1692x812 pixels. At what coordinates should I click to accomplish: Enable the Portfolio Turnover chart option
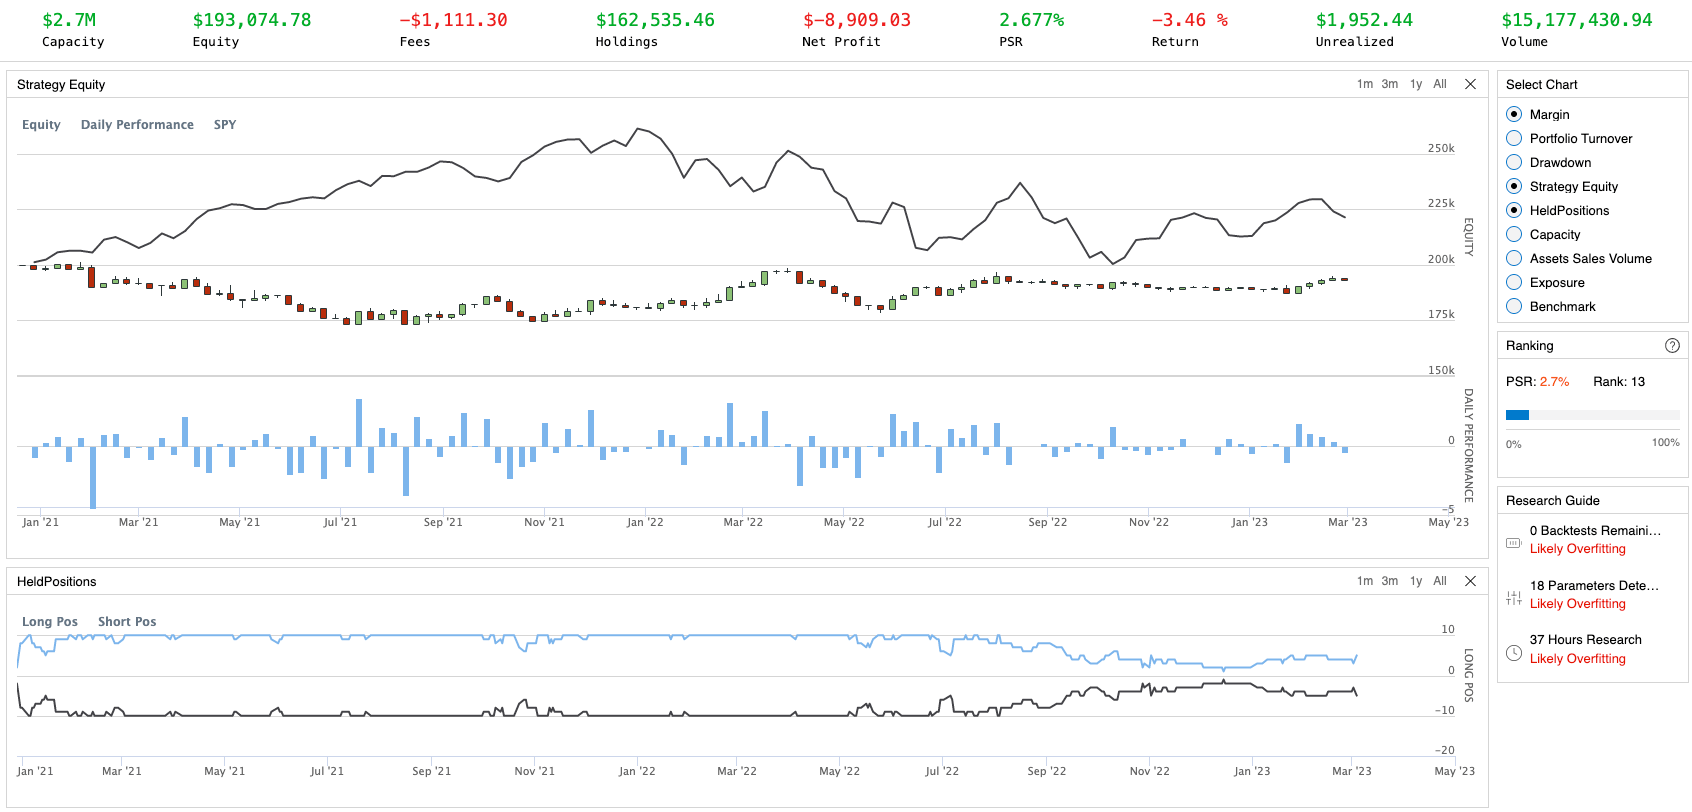tap(1514, 138)
